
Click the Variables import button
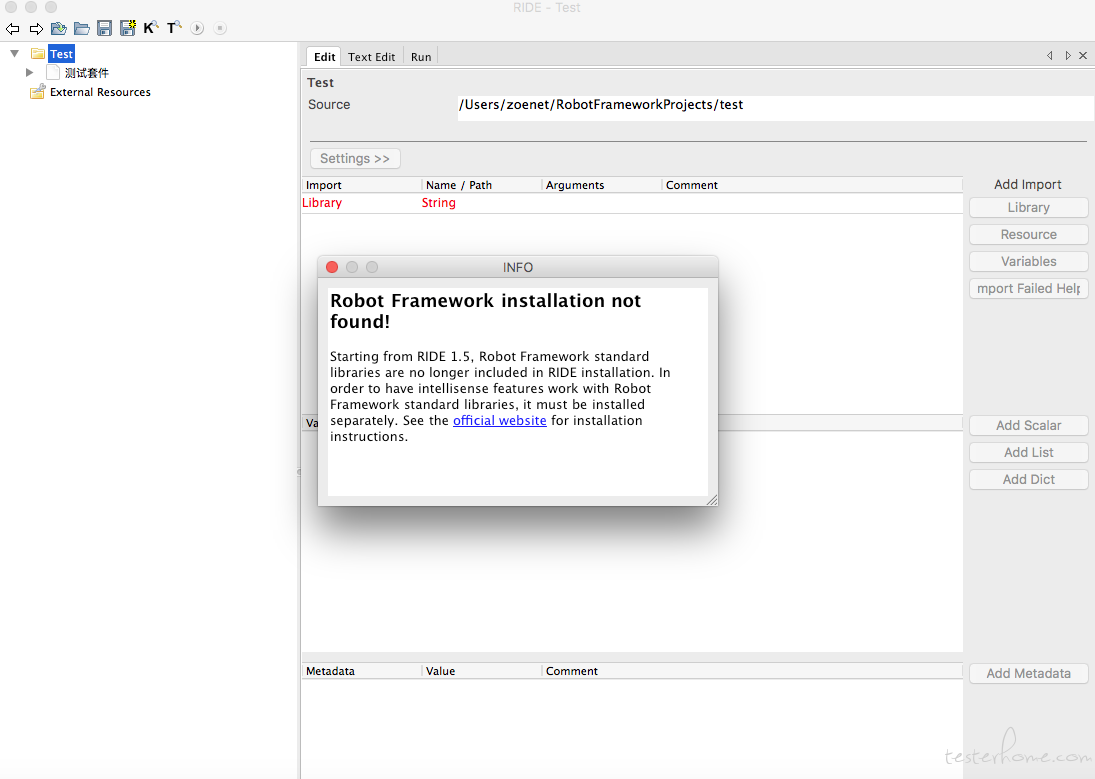pyautogui.click(x=1029, y=261)
